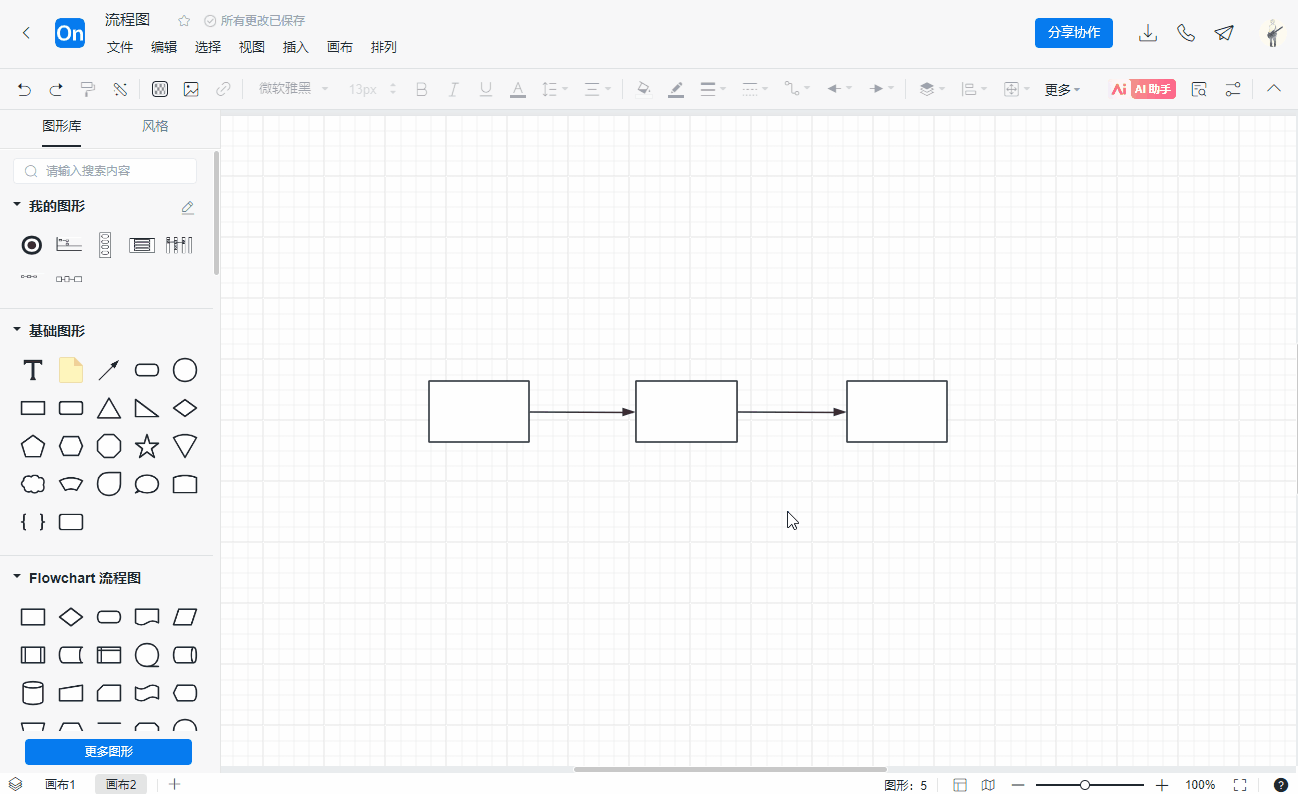Open the layer order dropdown
The image size is (1298, 794).
click(x=932, y=89)
